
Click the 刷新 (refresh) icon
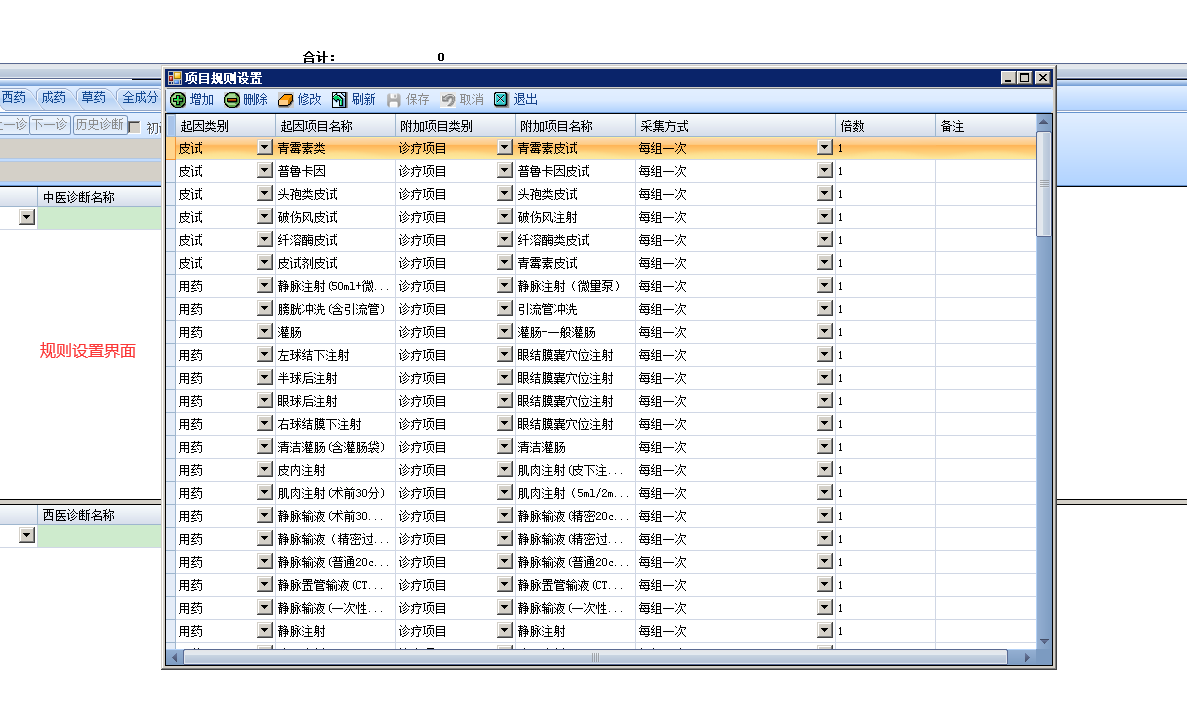[x=339, y=100]
